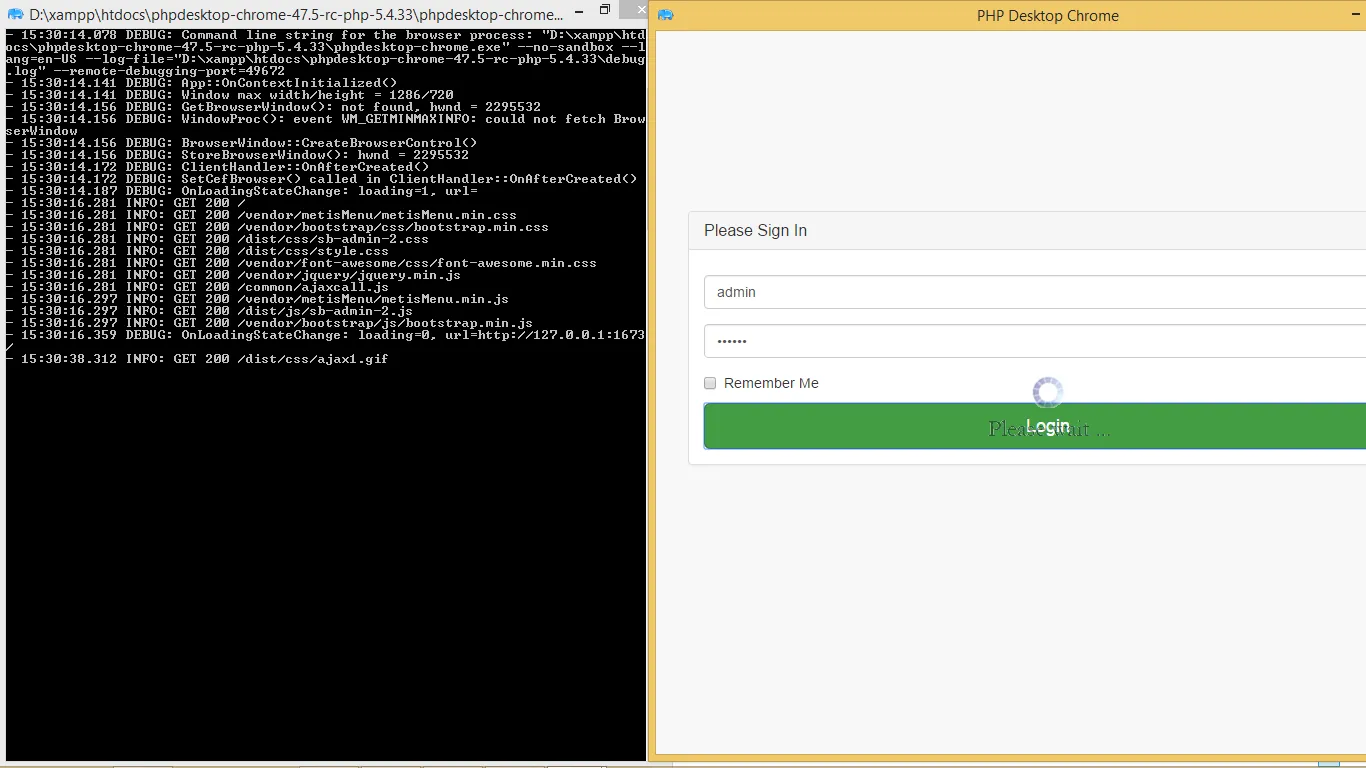Click log line App::OnContextInitialized()
1366x768 pixels.
[x=201, y=83]
